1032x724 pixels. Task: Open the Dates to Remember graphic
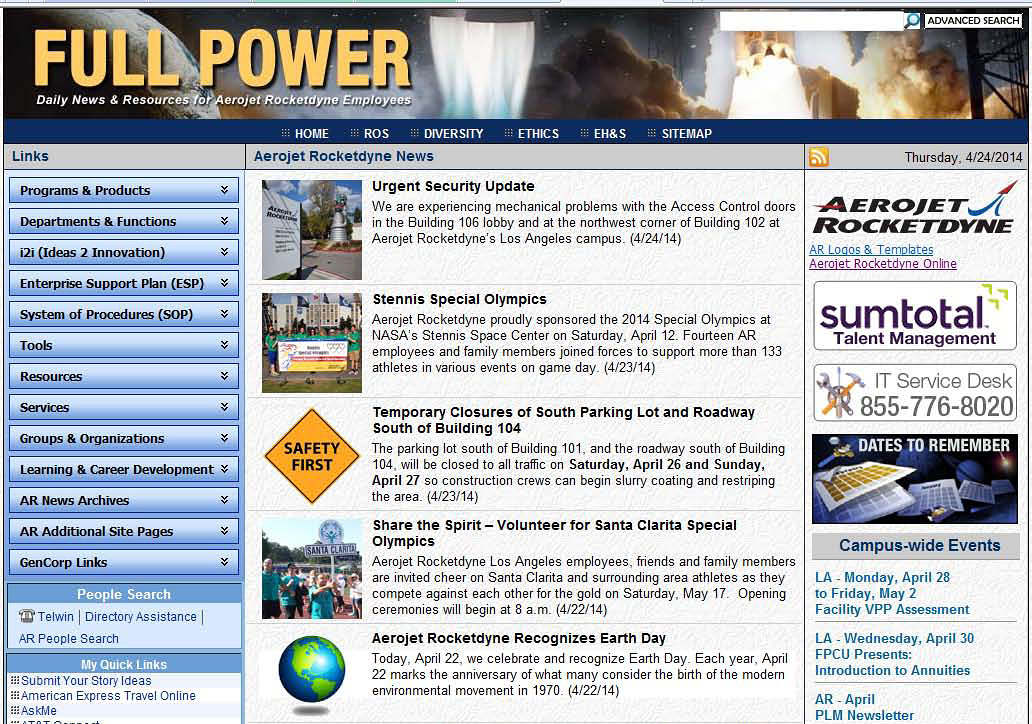pyautogui.click(x=914, y=478)
